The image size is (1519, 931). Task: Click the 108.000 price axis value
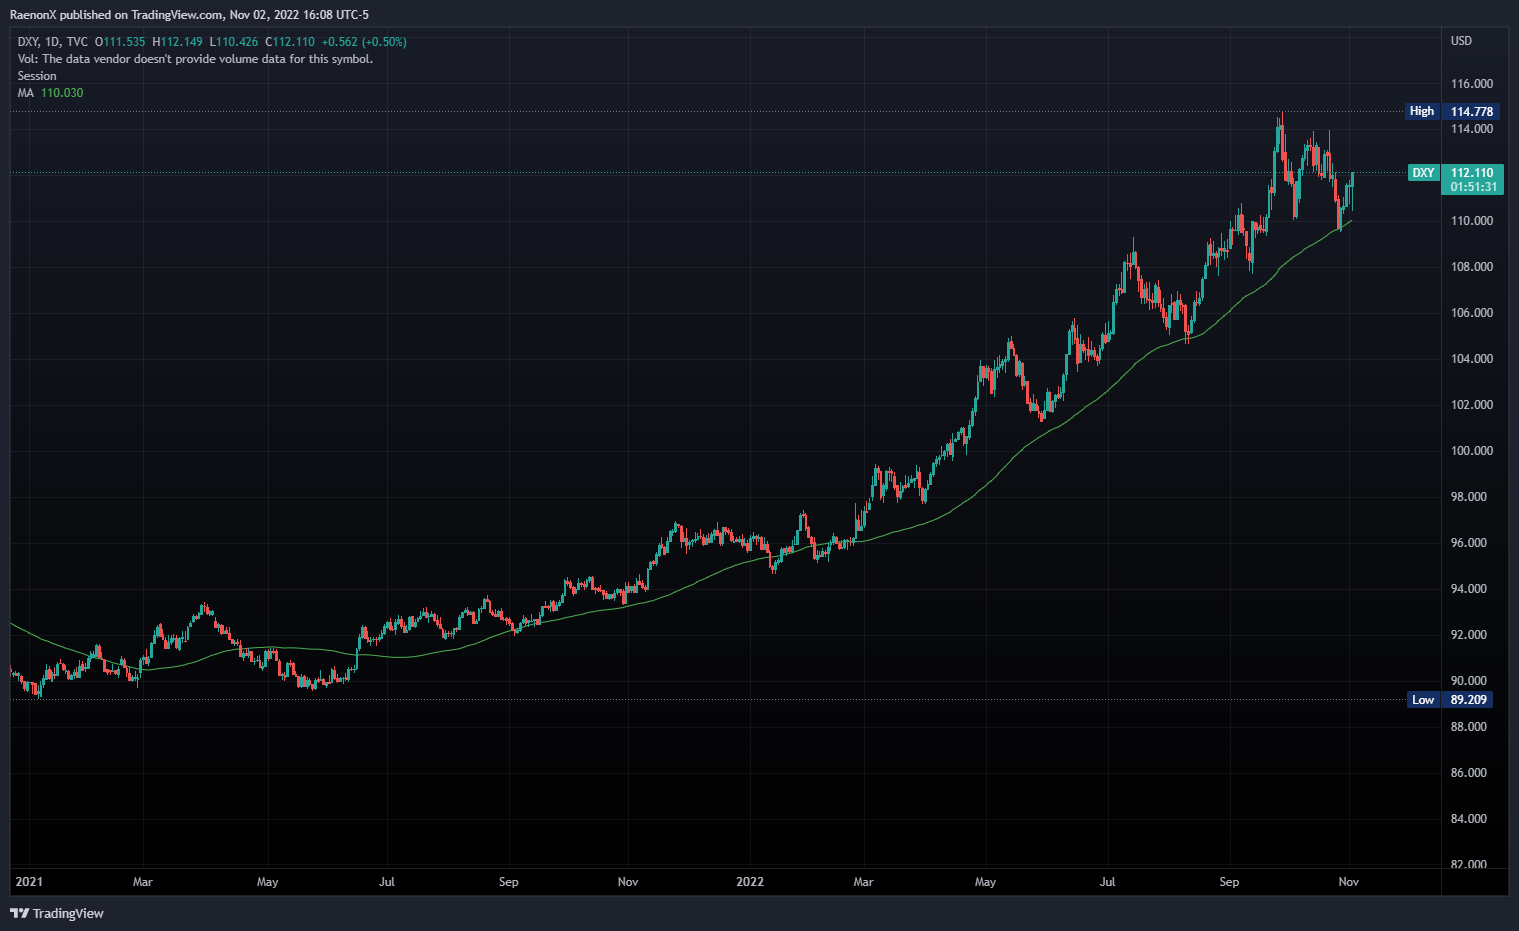point(1472,267)
